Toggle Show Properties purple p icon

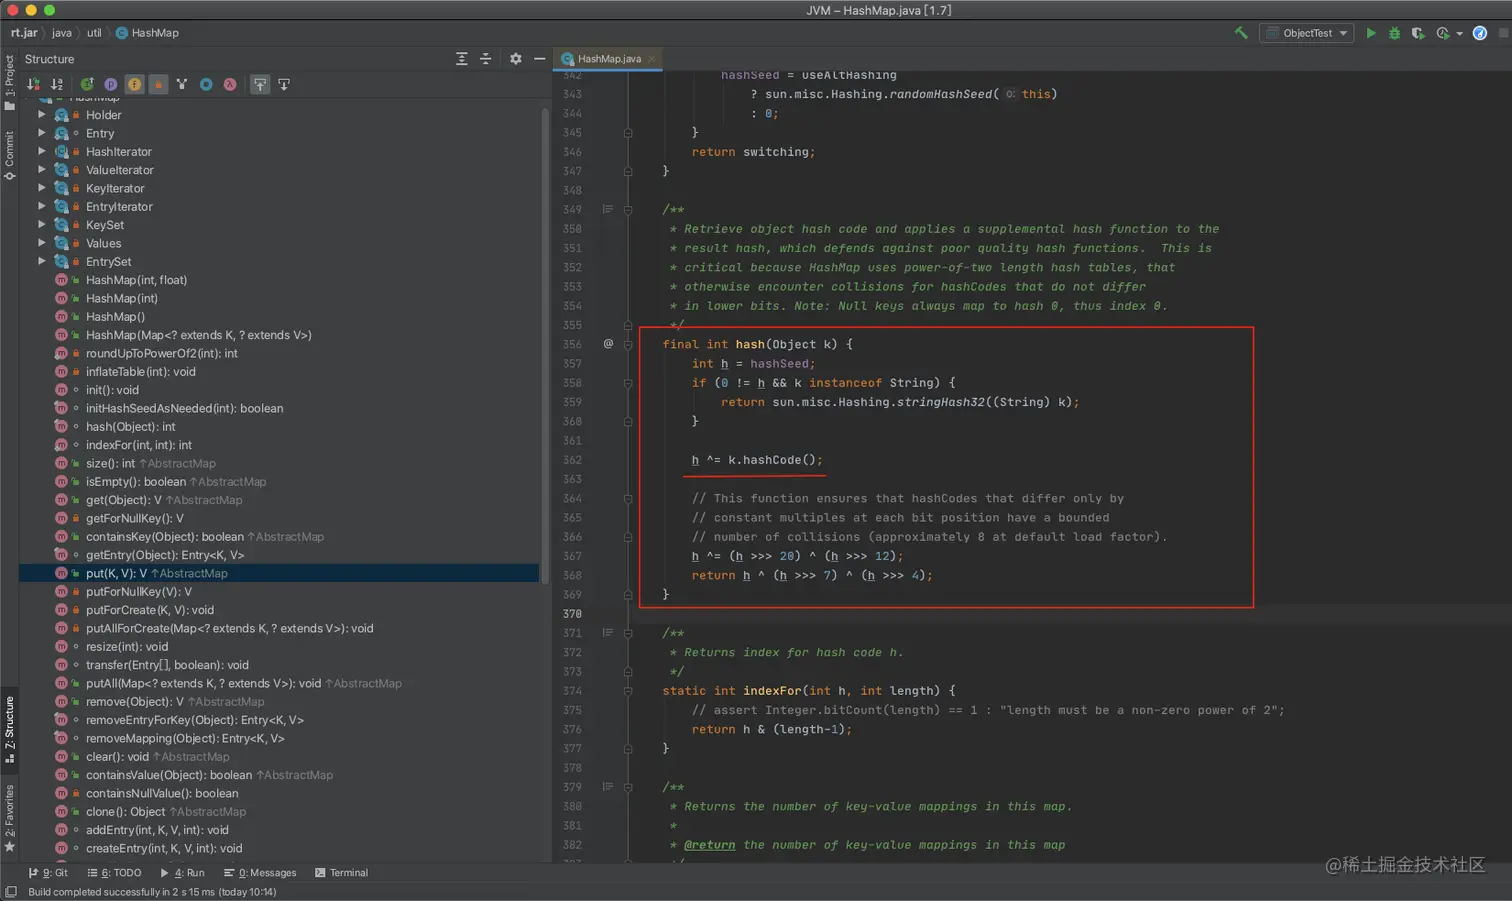[x=110, y=84]
